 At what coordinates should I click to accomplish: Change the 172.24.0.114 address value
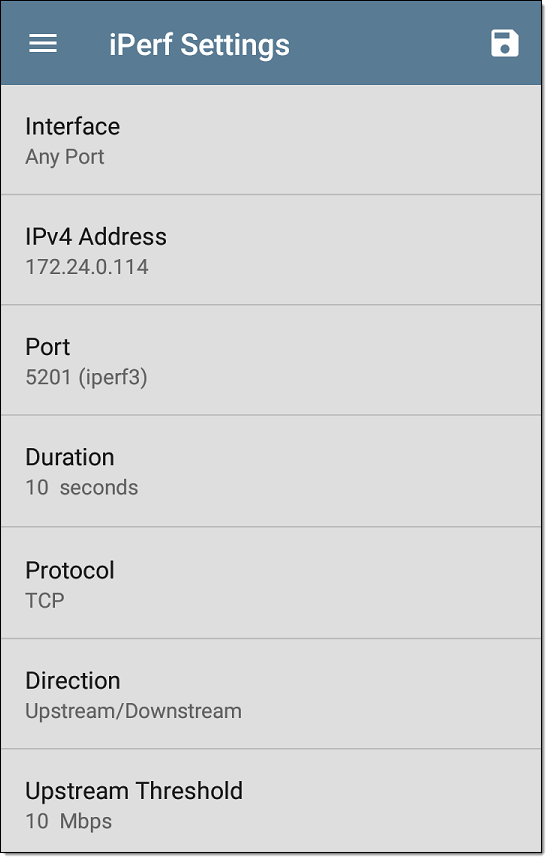tap(87, 267)
